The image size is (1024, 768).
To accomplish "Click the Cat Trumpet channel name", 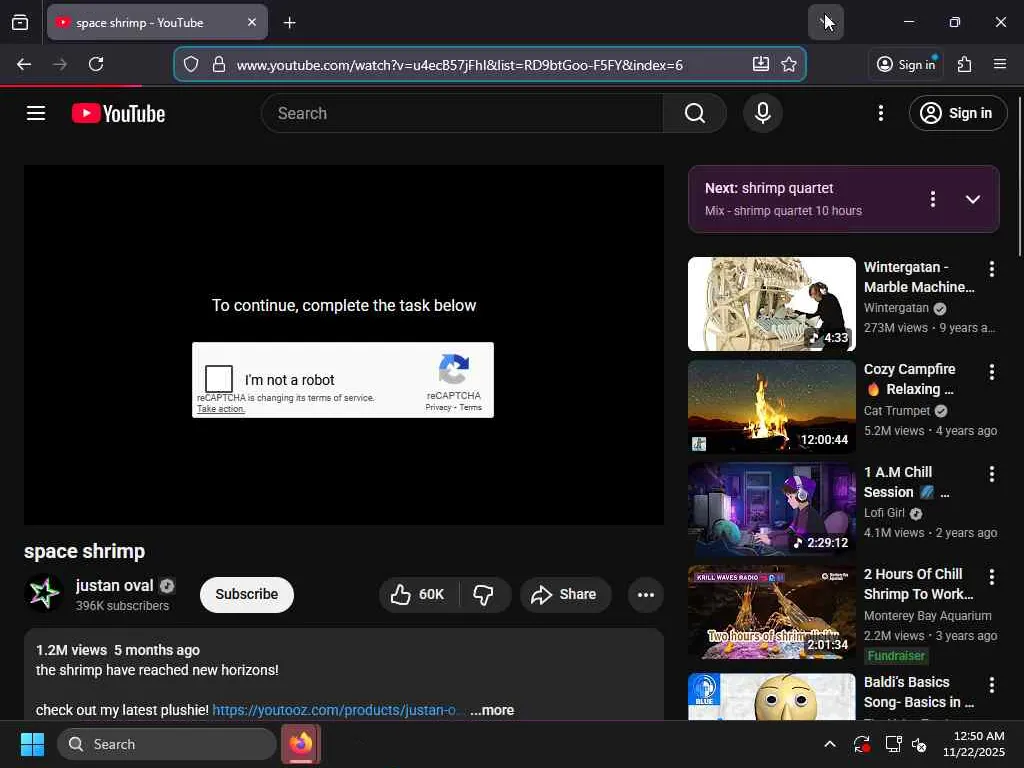I will 897,411.
